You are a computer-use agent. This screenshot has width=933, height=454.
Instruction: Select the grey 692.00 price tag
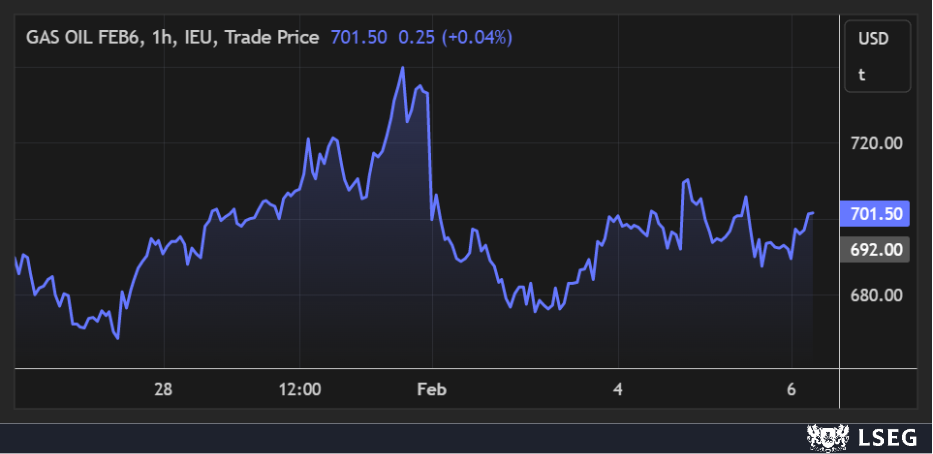[876, 249]
